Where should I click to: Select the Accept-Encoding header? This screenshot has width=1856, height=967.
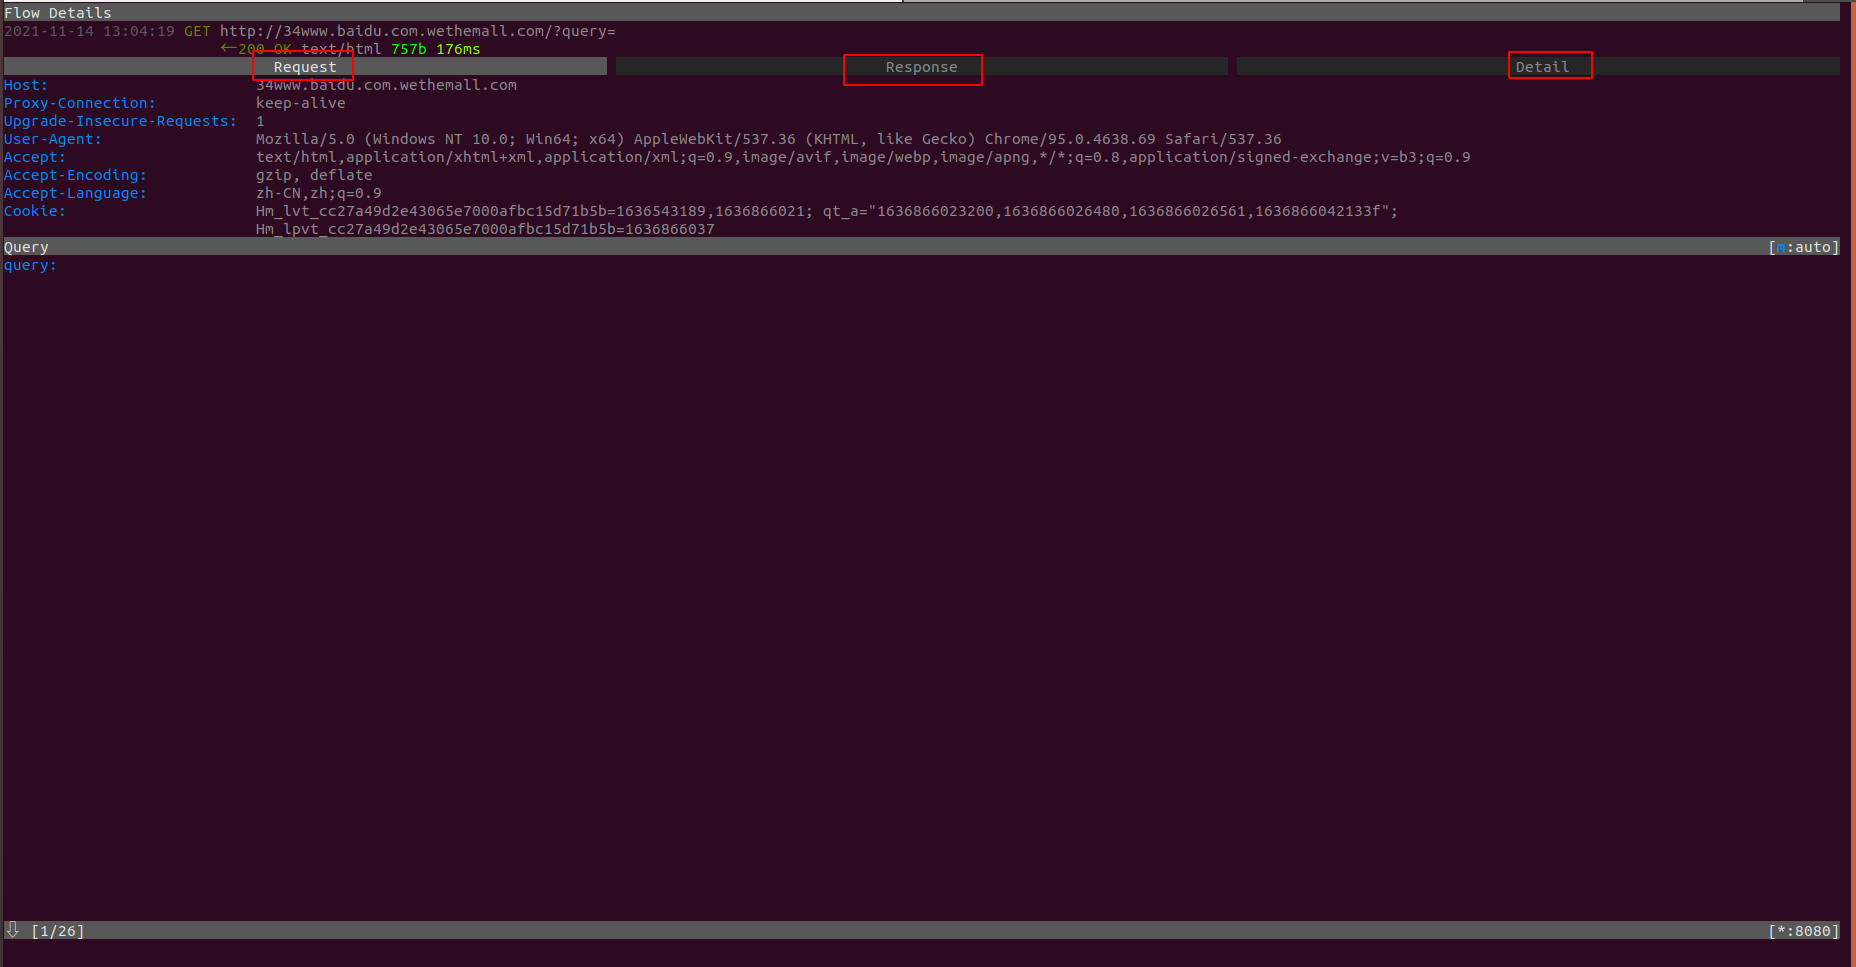pos(75,175)
